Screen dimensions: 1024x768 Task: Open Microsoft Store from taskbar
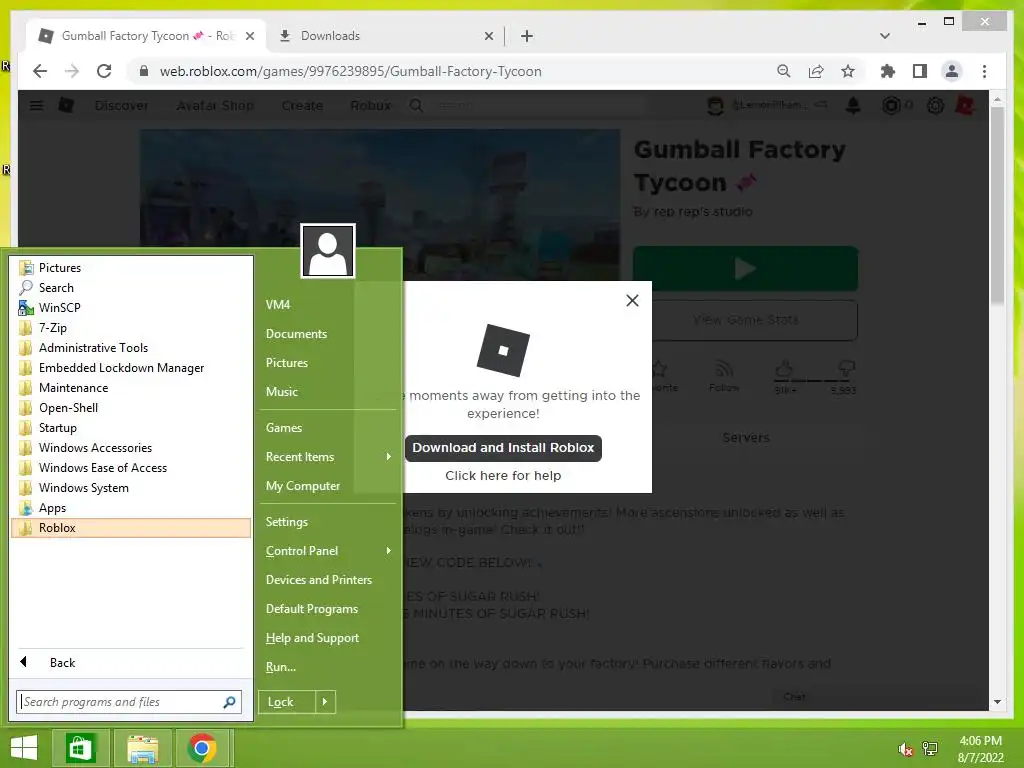click(80, 748)
